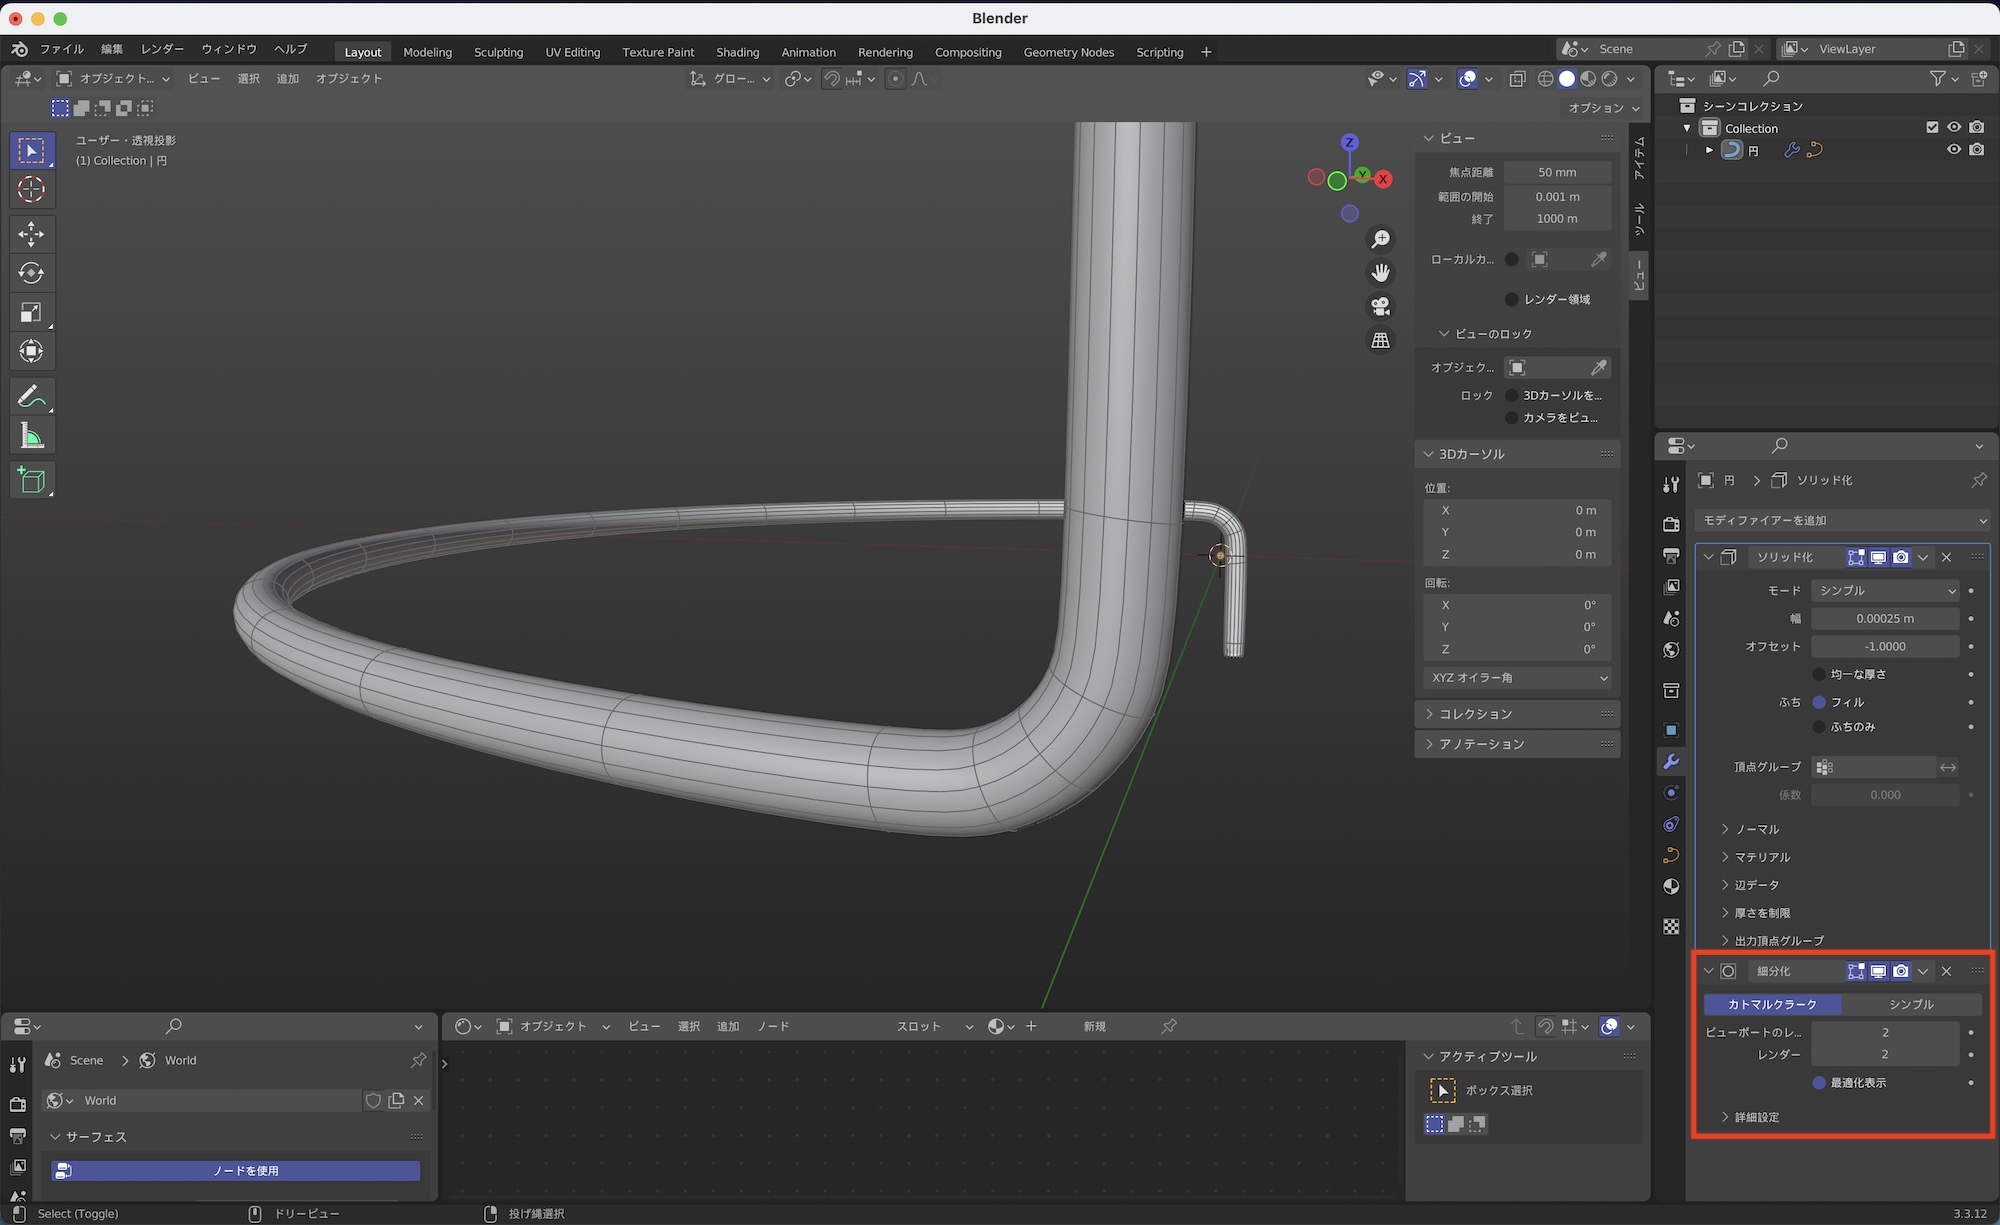Choose the Add Cube tool
The width and height of the screenshot is (2000, 1225).
pyautogui.click(x=31, y=481)
